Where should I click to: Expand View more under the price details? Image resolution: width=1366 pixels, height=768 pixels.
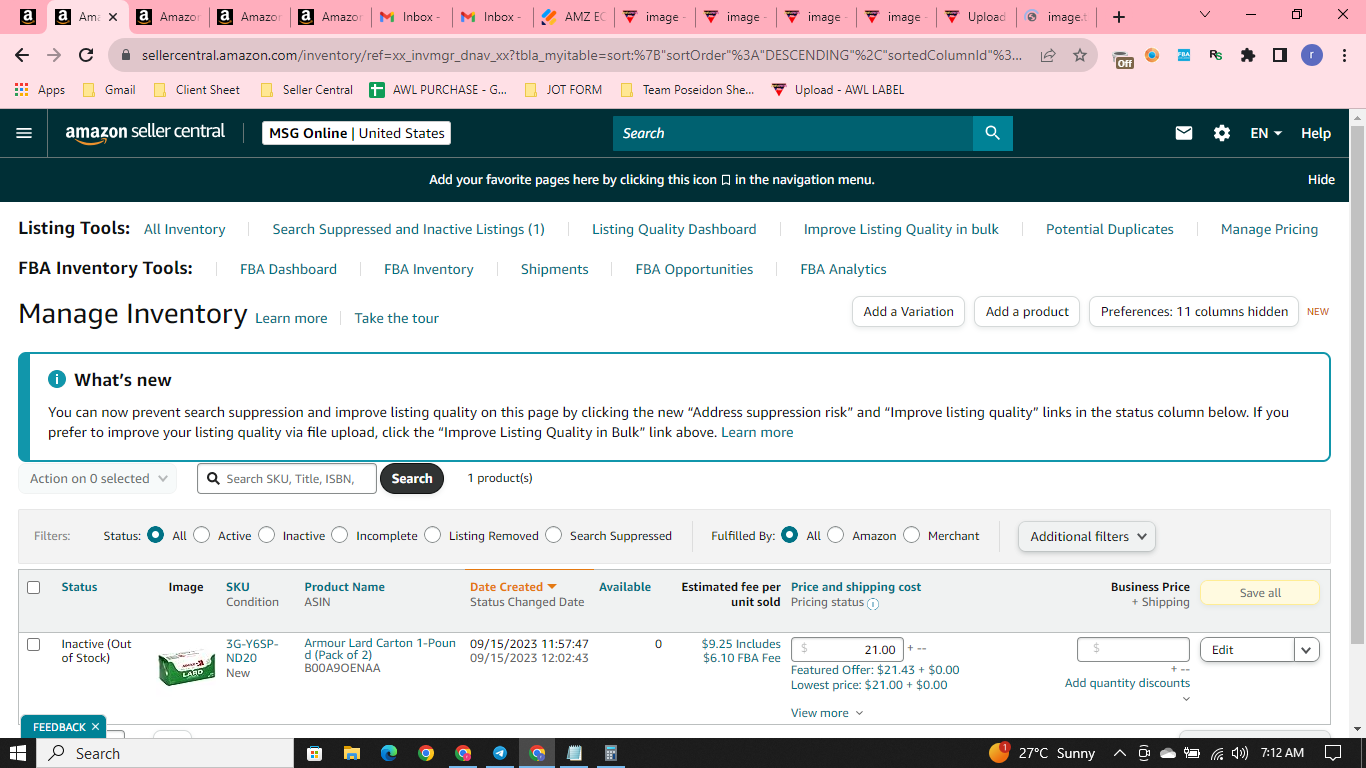[x=827, y=713]
